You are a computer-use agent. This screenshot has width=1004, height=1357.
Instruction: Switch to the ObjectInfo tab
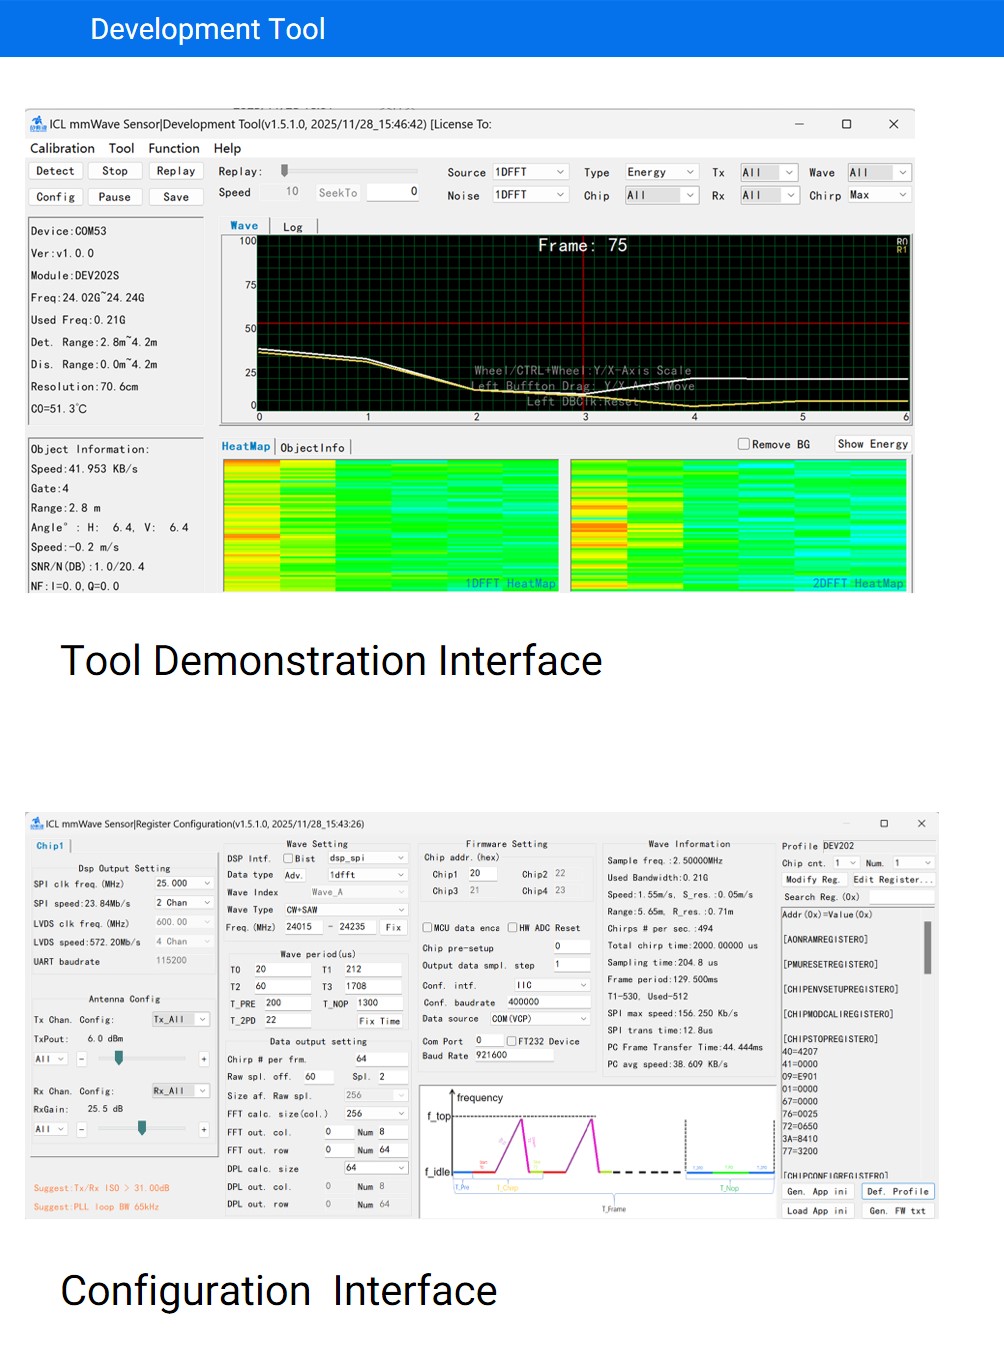312,447
